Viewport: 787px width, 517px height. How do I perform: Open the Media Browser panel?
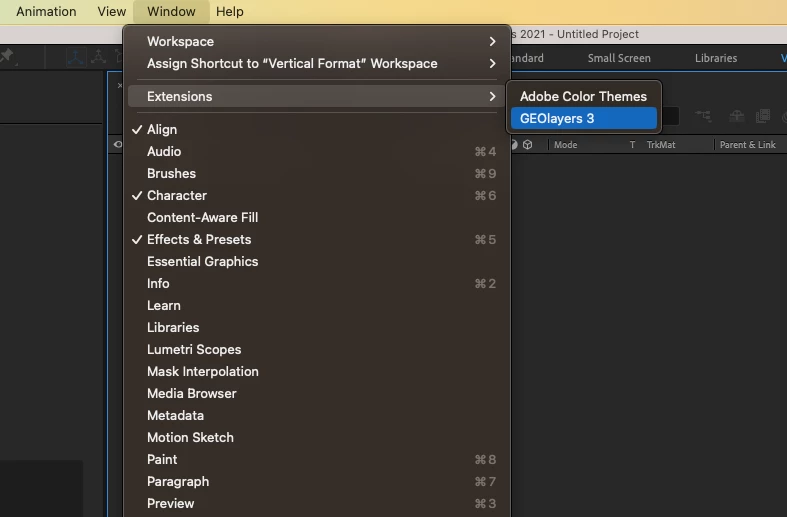pos(316,394)
